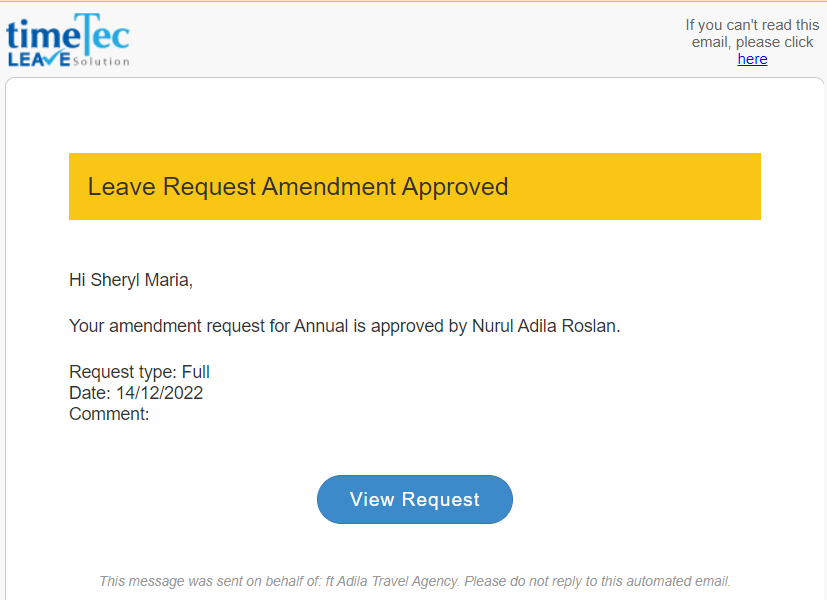Click the 'Request type: Full' line
Image resolution: width=827 pixels, height=600 pixels.
[139, 372]
